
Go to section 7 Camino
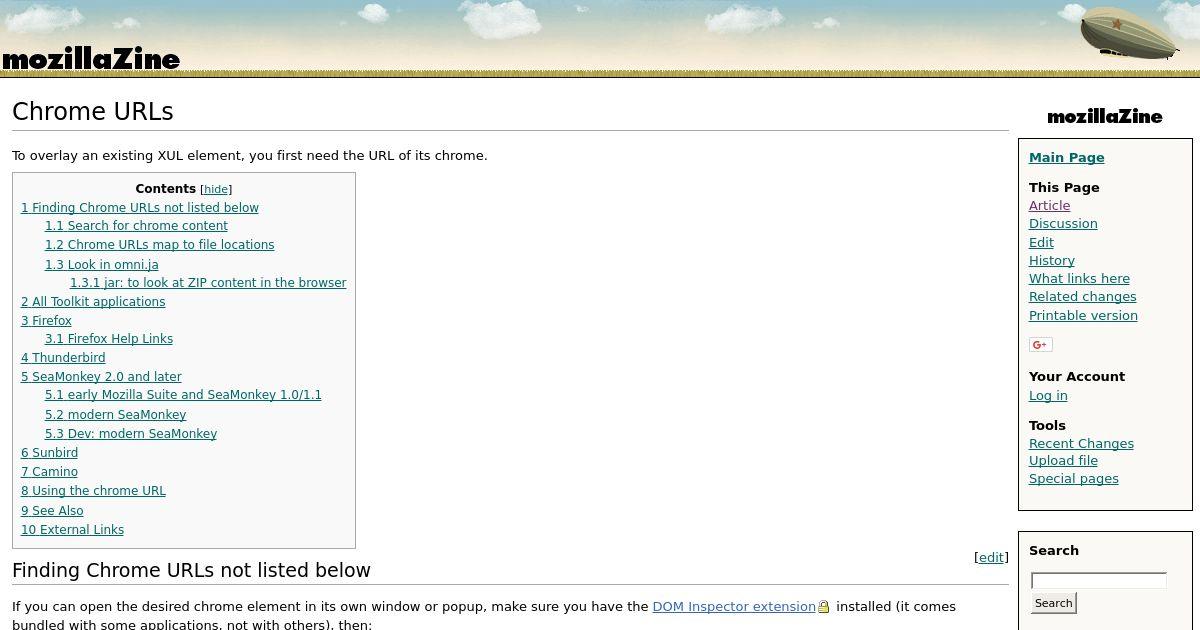click(x=49, y=472)
